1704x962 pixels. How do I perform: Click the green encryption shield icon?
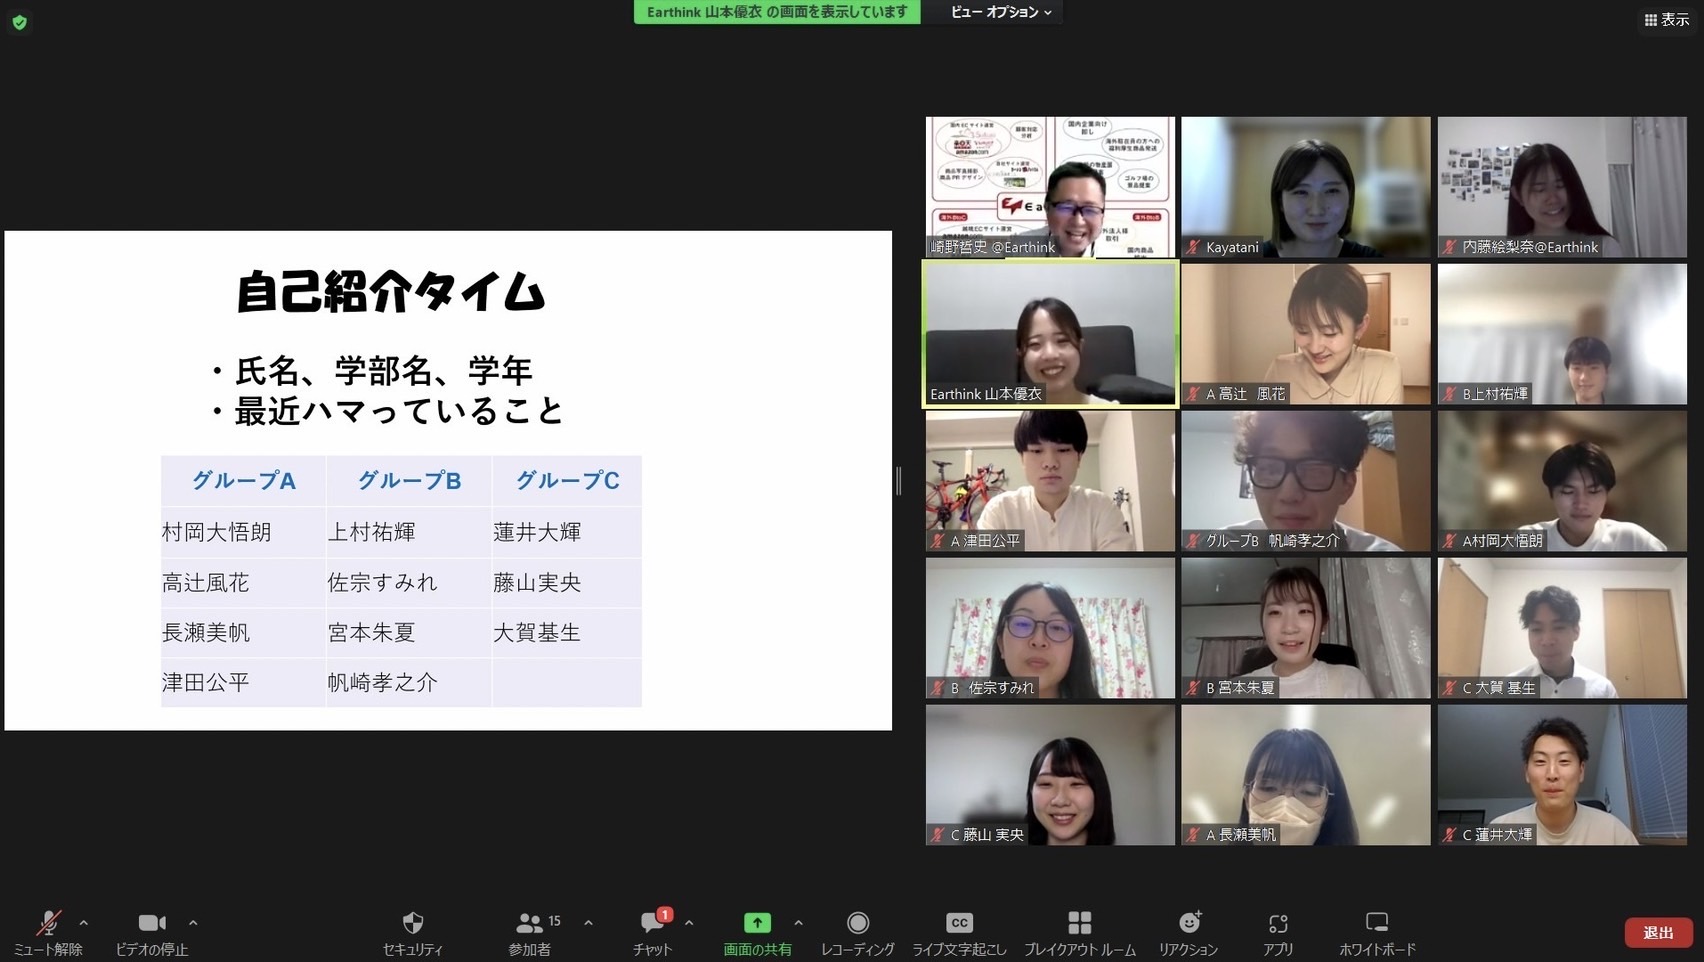pyautogui.click(x=19, y=21)
